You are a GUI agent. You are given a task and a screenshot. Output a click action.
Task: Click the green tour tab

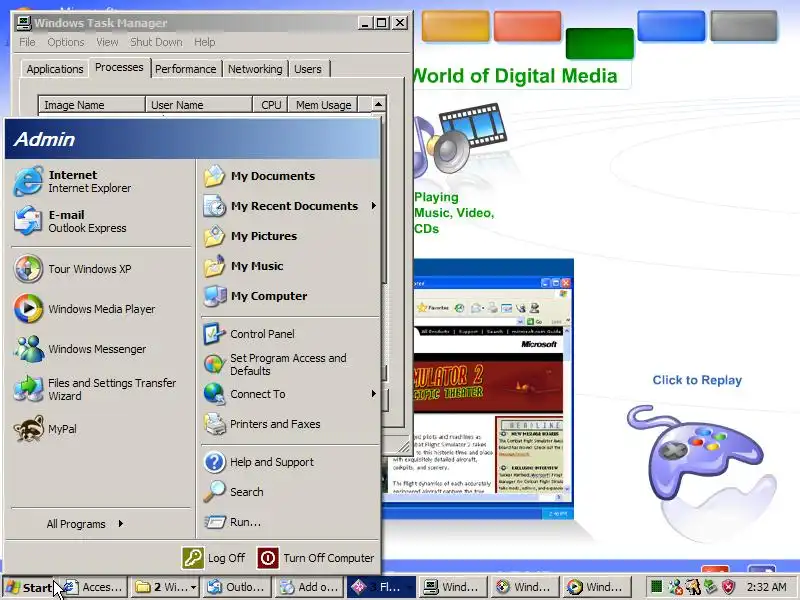[599, 44]
